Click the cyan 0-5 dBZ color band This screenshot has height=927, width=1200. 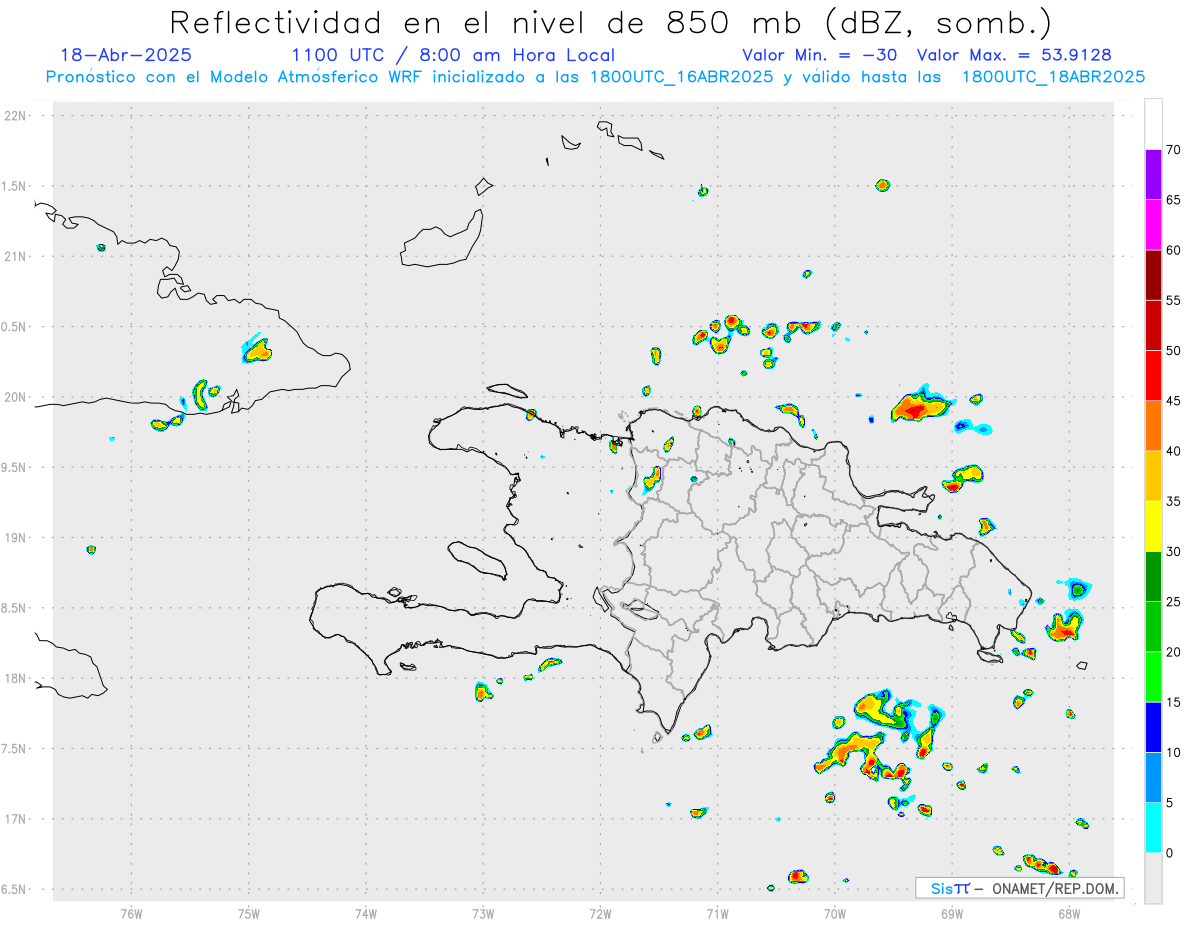[1153, 827]
